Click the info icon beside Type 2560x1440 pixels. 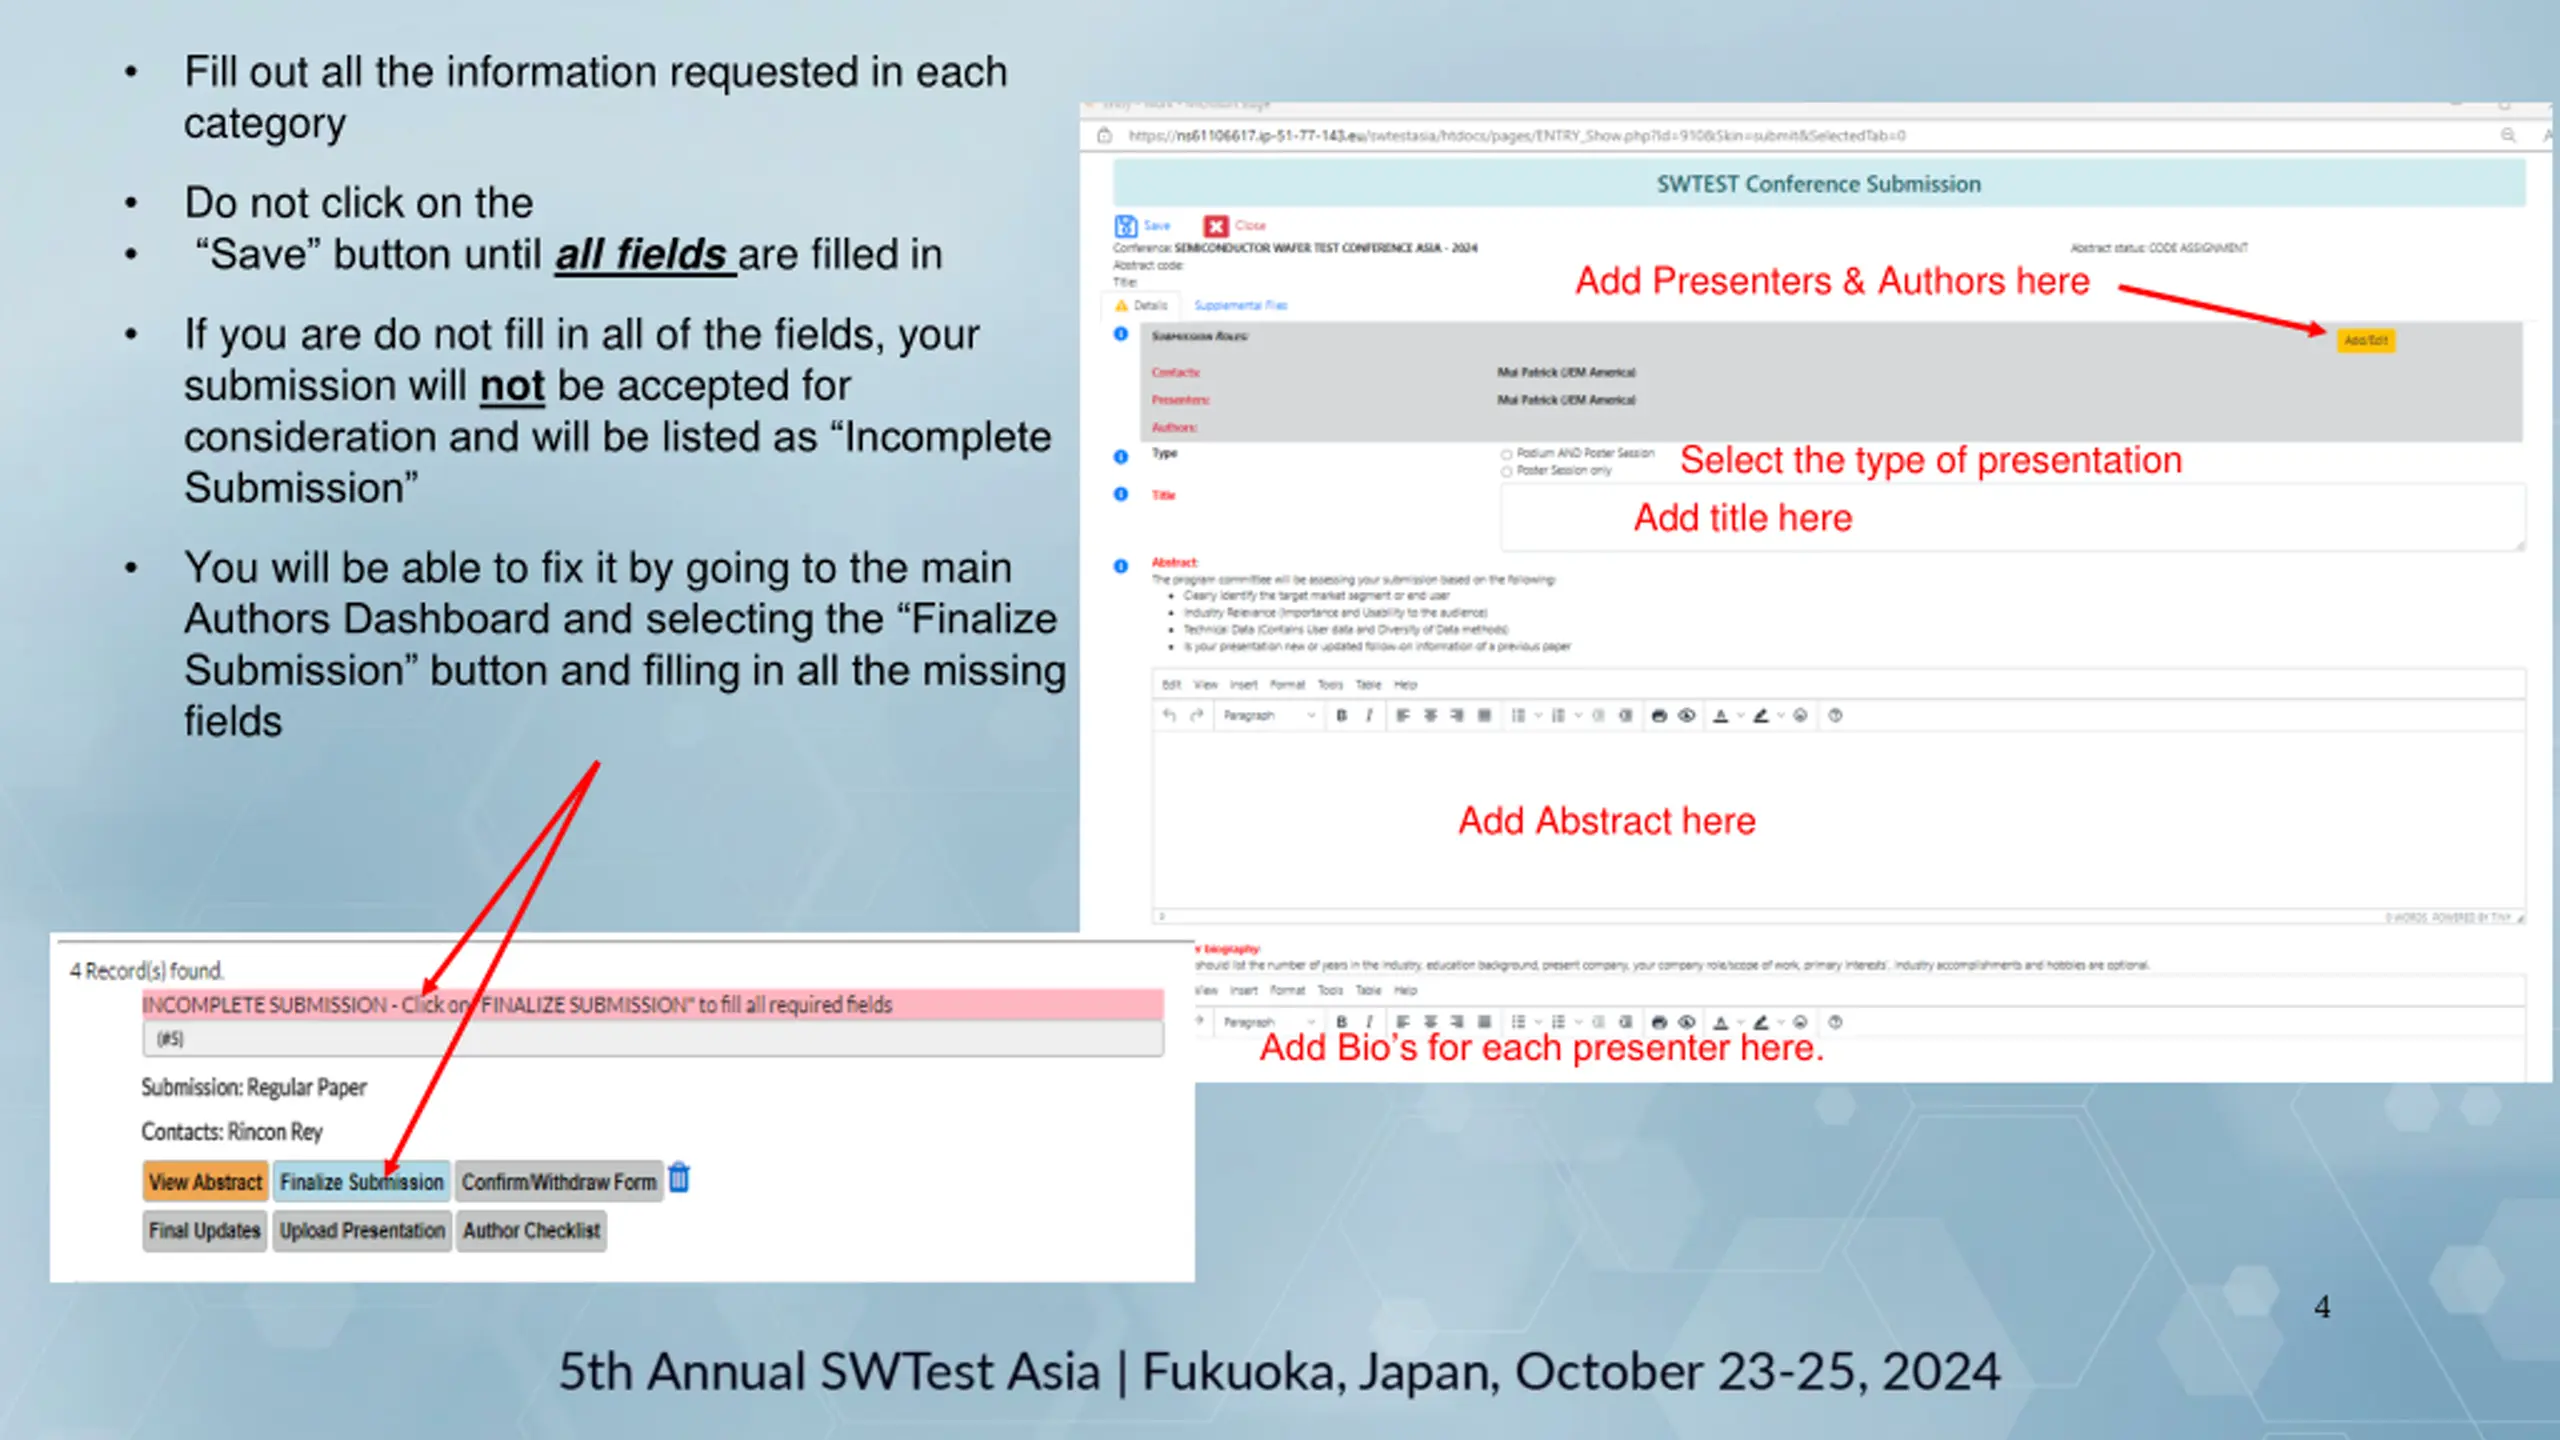click(x=1121, y=456)
